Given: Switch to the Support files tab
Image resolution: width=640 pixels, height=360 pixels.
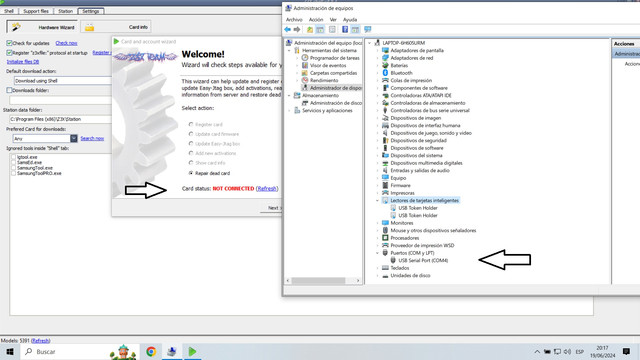Looking at the screenshot, I should [36, 11].
